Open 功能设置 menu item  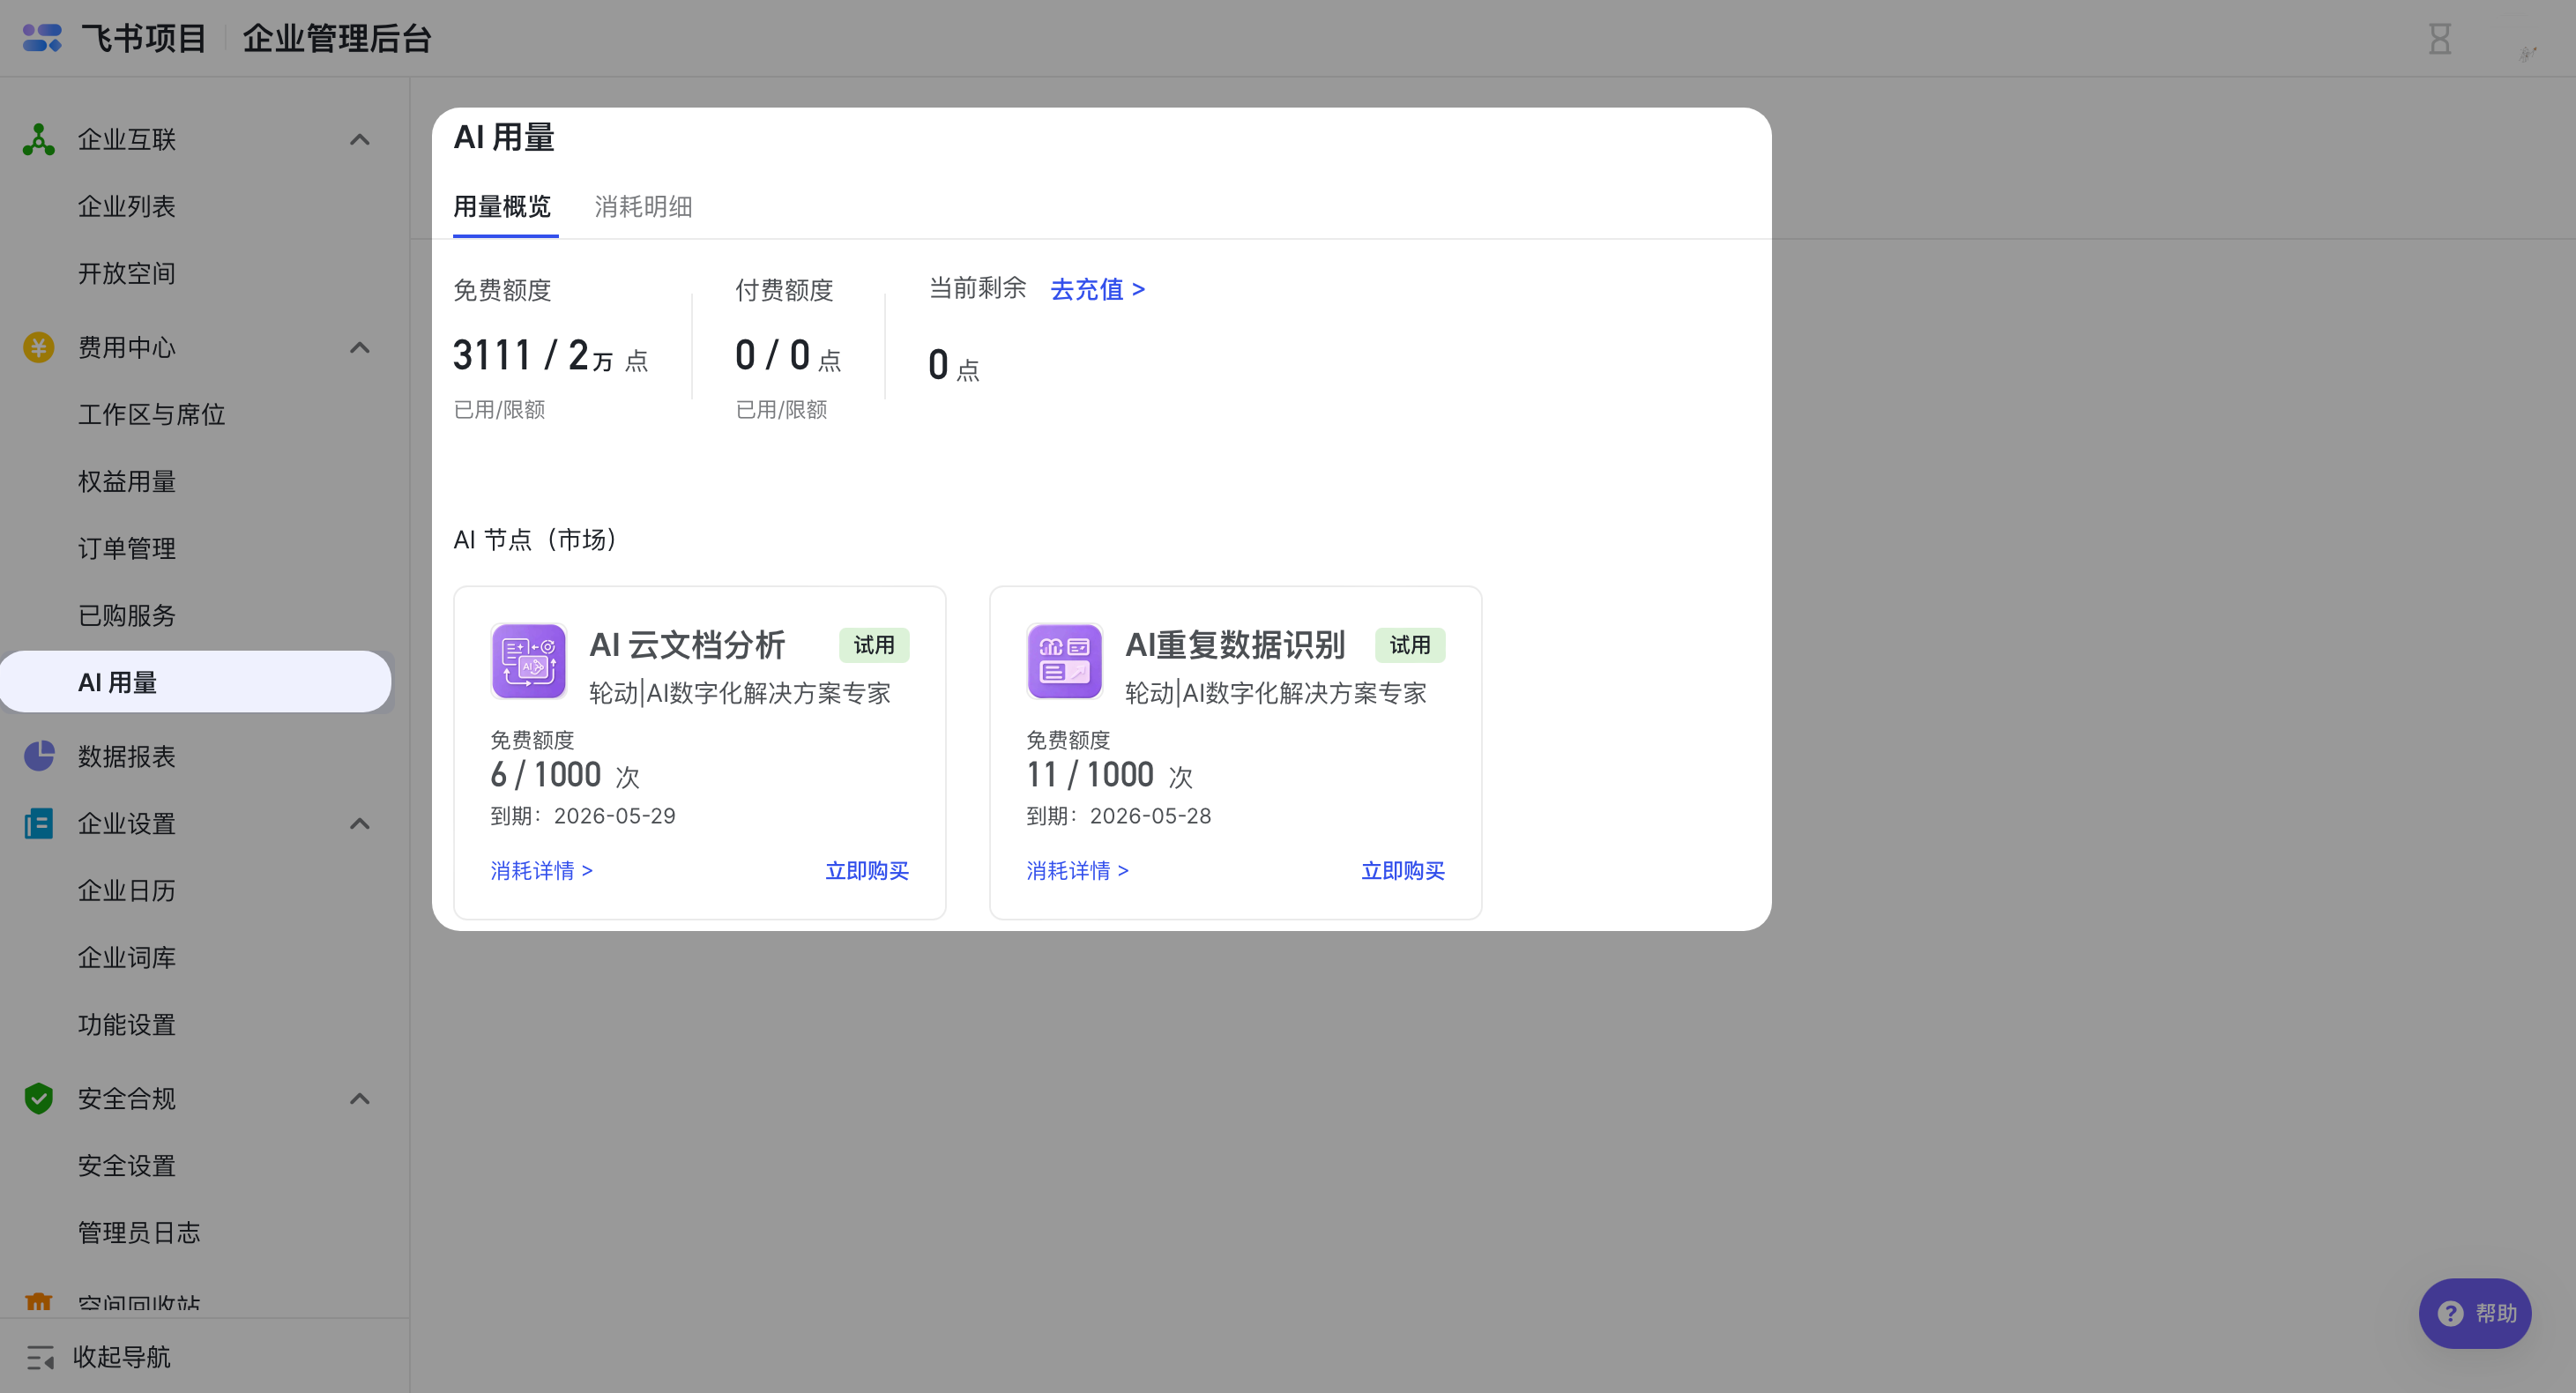(x=127, y=1024)
